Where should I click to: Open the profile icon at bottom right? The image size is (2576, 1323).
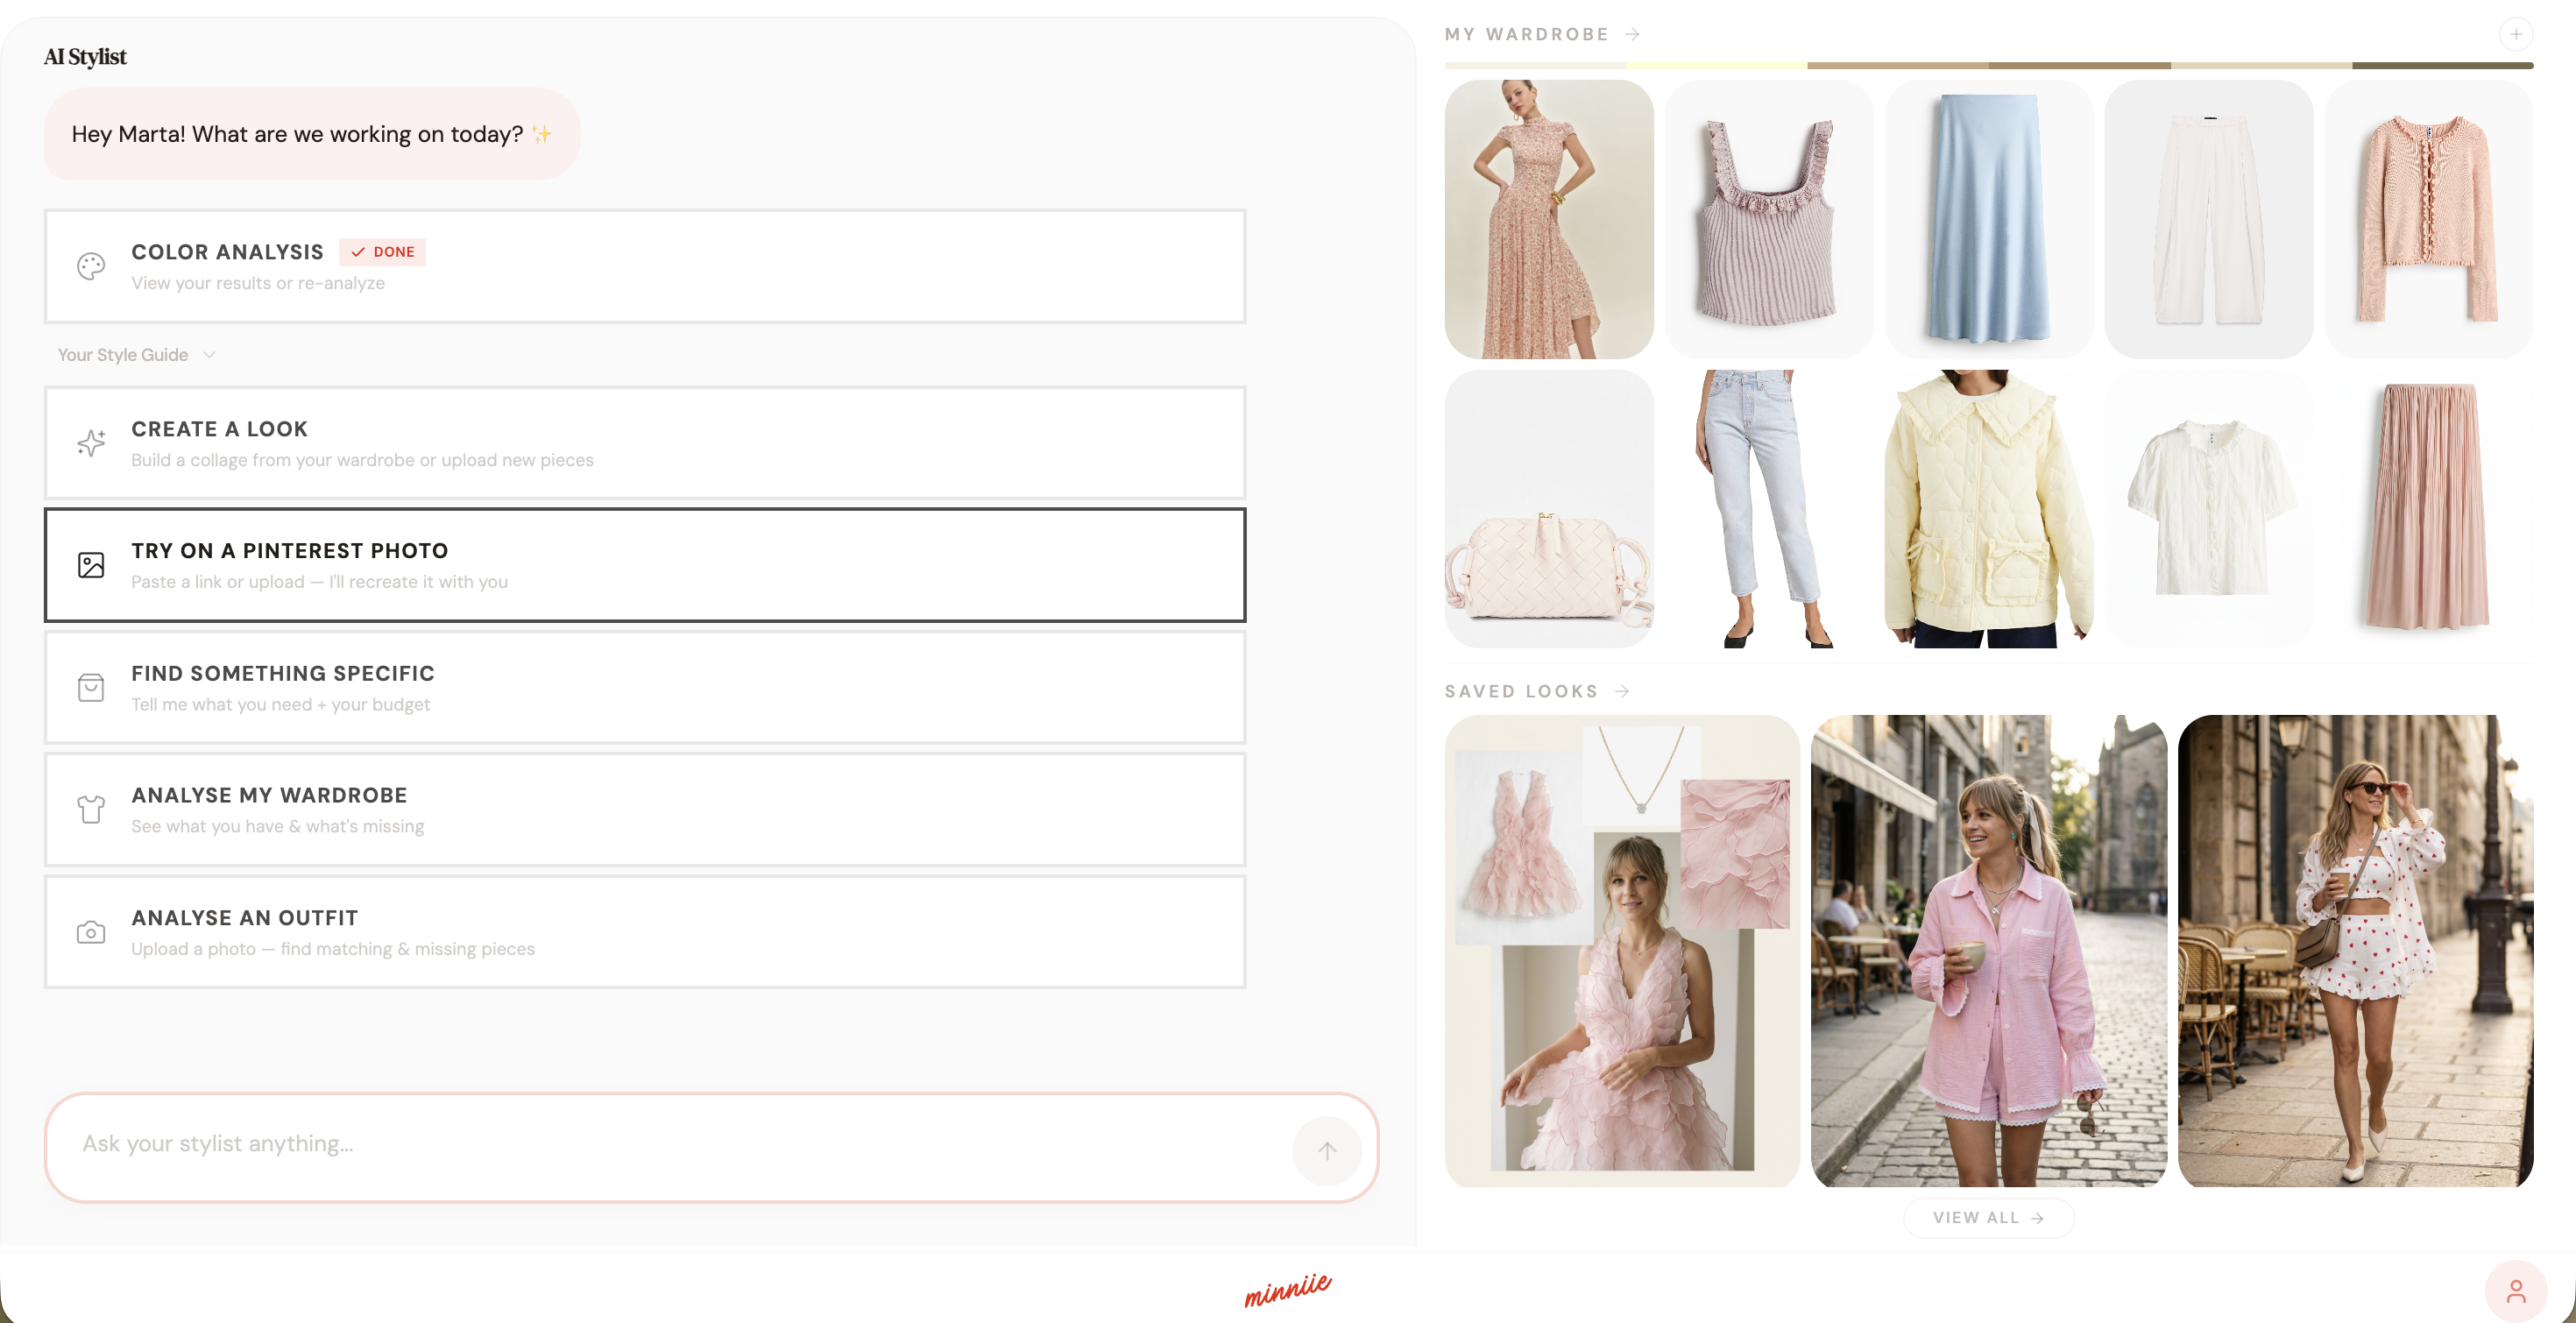coord(2517,1289)
